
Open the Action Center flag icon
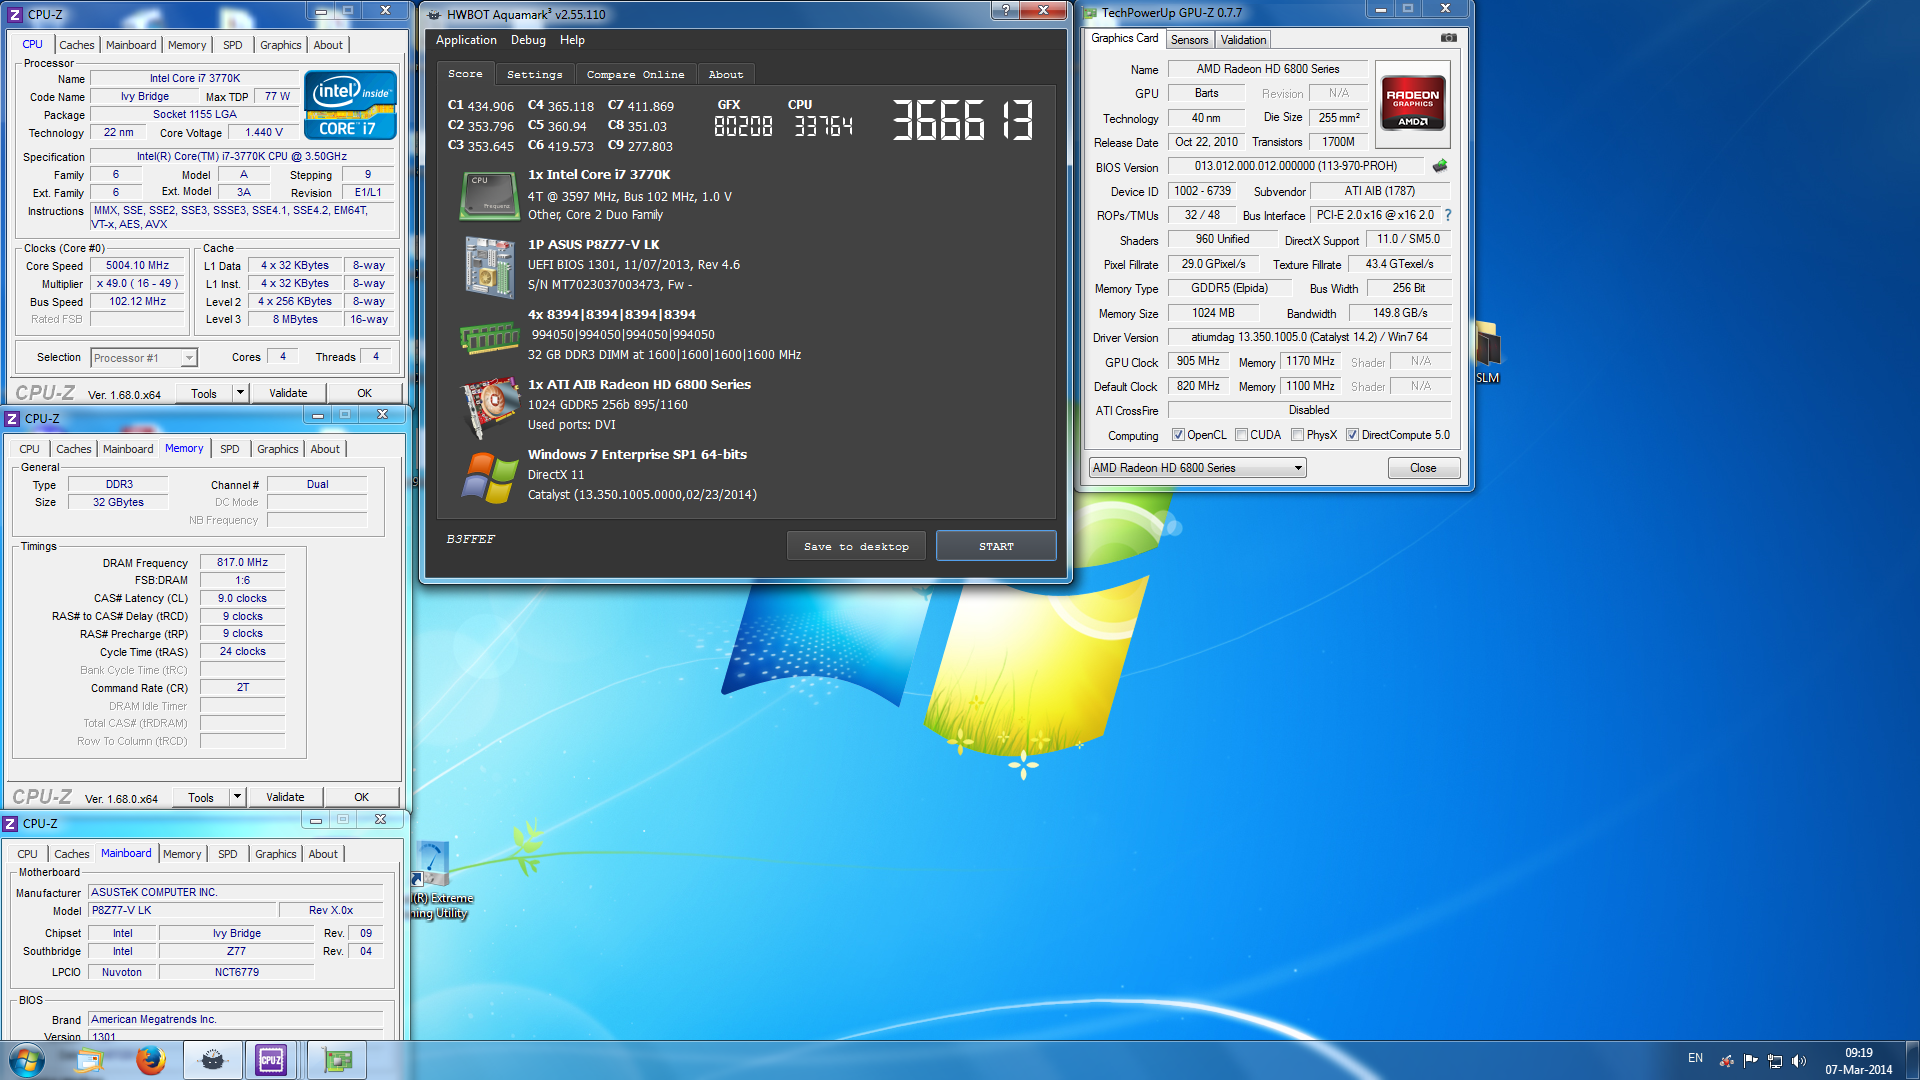click(x=1750, y=1061)
